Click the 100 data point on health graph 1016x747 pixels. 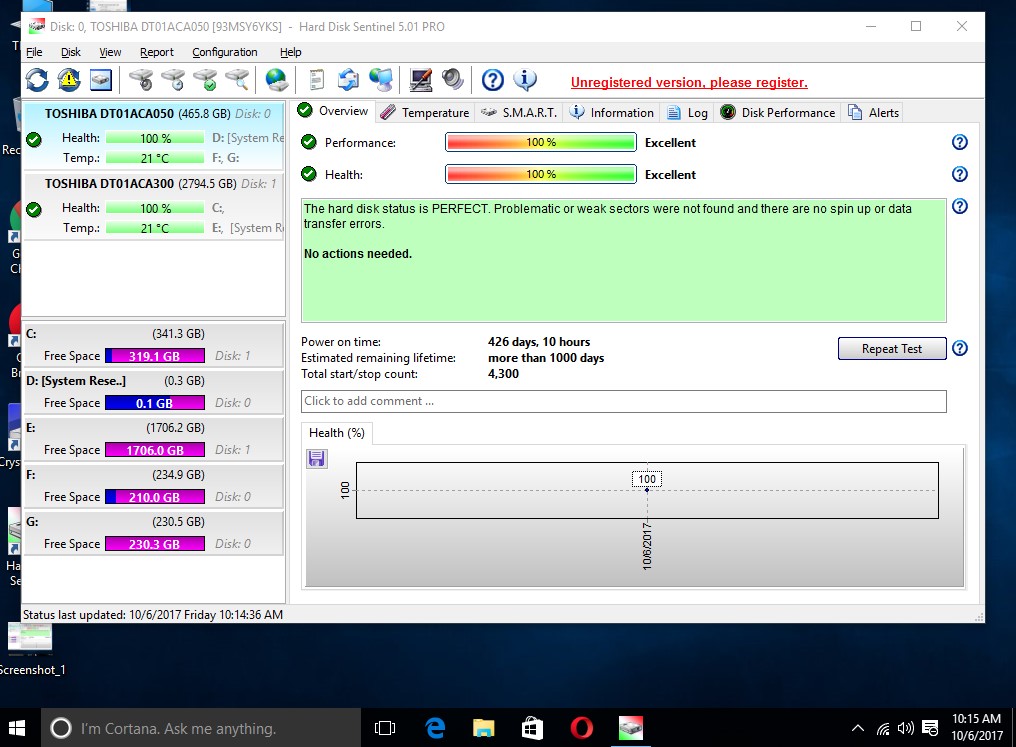pyautogui.click(x=647, y=490)
